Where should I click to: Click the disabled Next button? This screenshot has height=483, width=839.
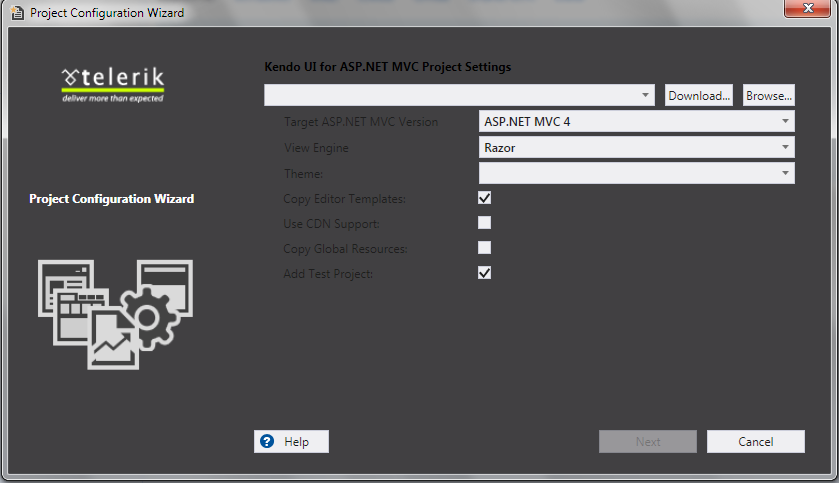[x=648, y=441]
